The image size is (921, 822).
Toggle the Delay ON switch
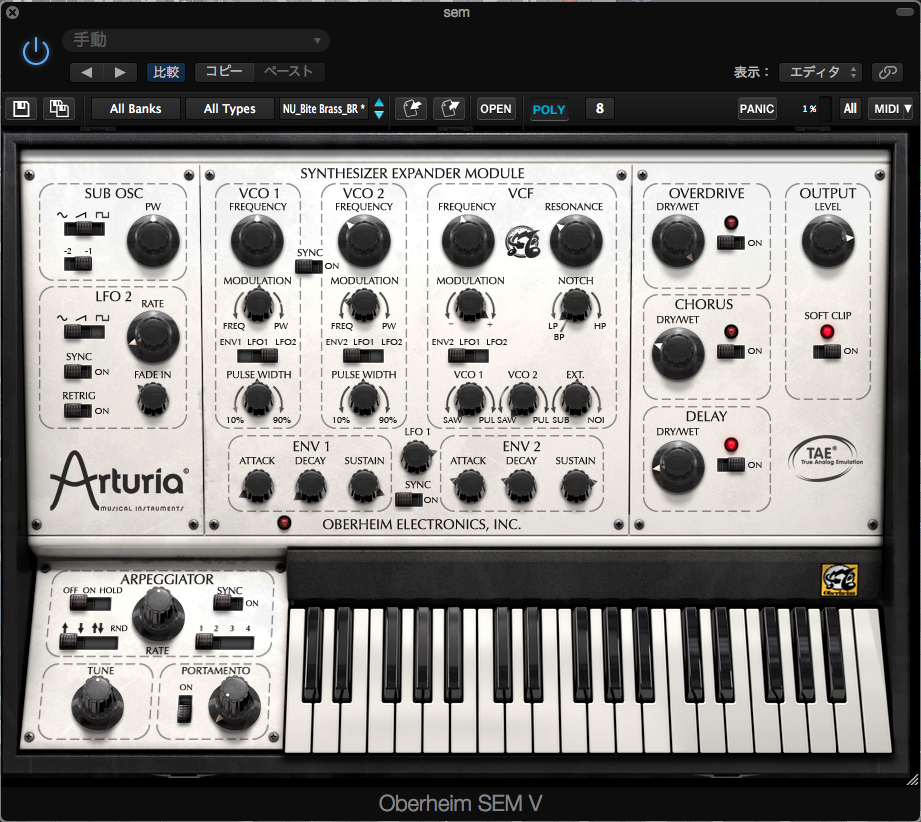click(731, 465)
